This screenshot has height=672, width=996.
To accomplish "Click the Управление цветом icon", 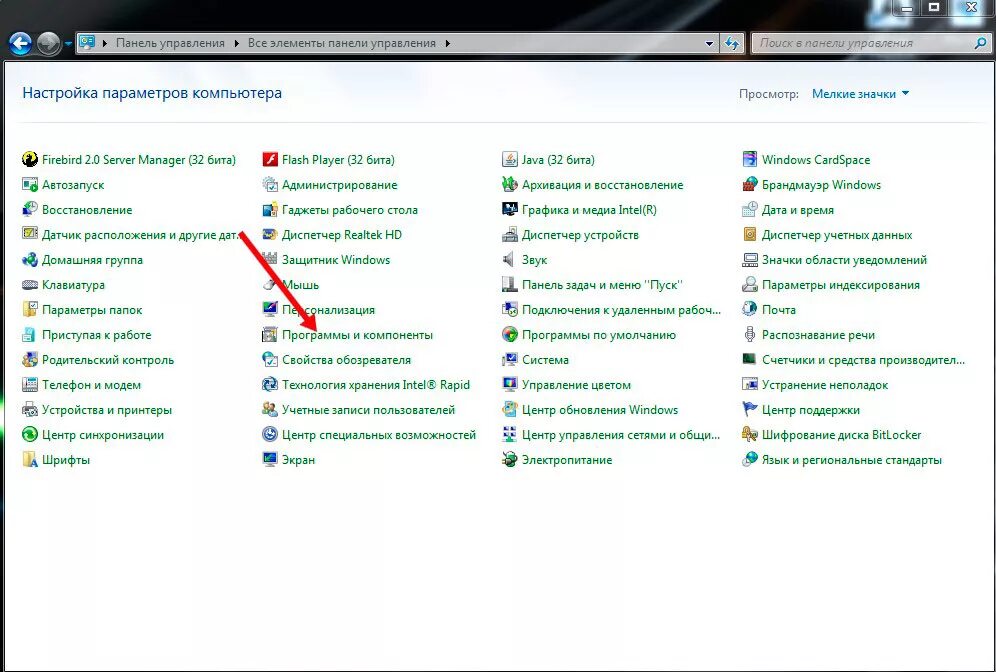I will (509, 384).
